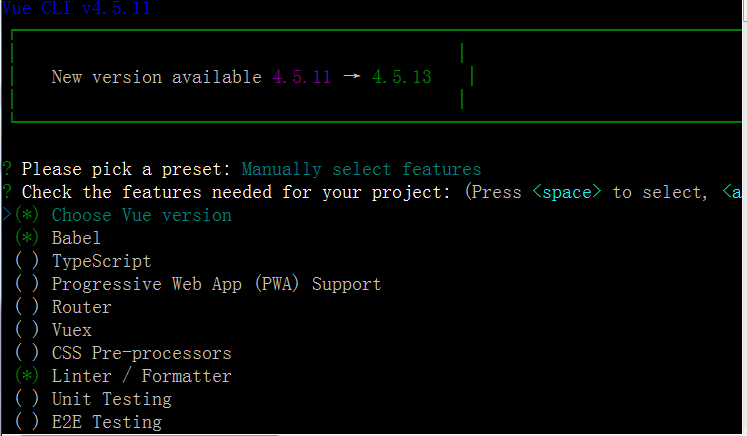The height and width of the screenshot is (436, 747).
Task: Toggle the Choose Vue version checkbox
Action: pyautogui.click(x=27, y=215)
